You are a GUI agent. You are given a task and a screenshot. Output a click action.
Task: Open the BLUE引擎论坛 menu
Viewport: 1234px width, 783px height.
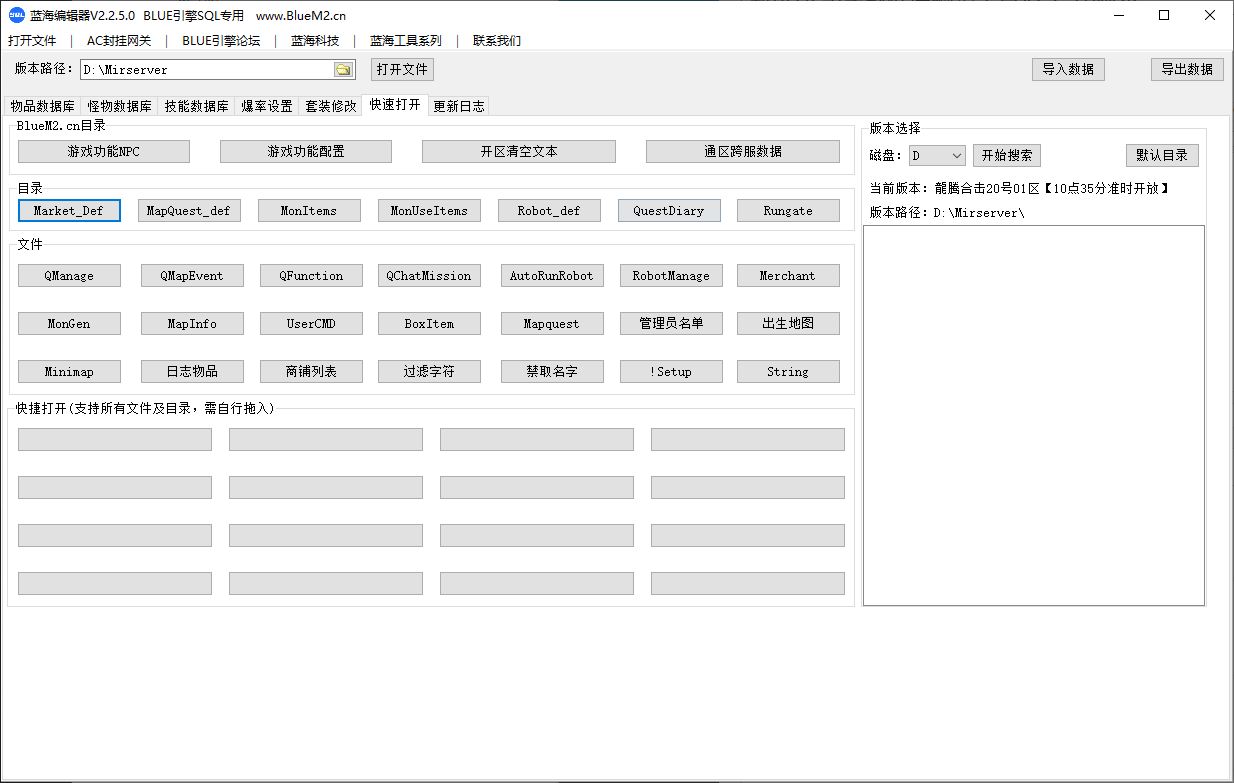tap(221, 41)
